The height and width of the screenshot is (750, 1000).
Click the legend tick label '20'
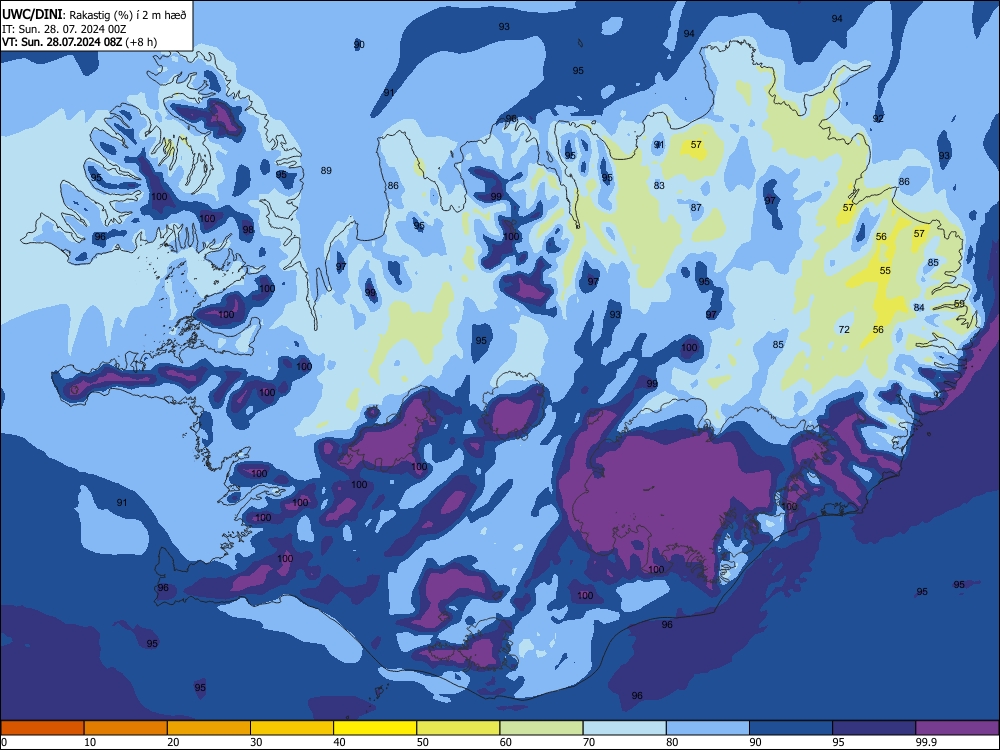(x=173, y=742)
